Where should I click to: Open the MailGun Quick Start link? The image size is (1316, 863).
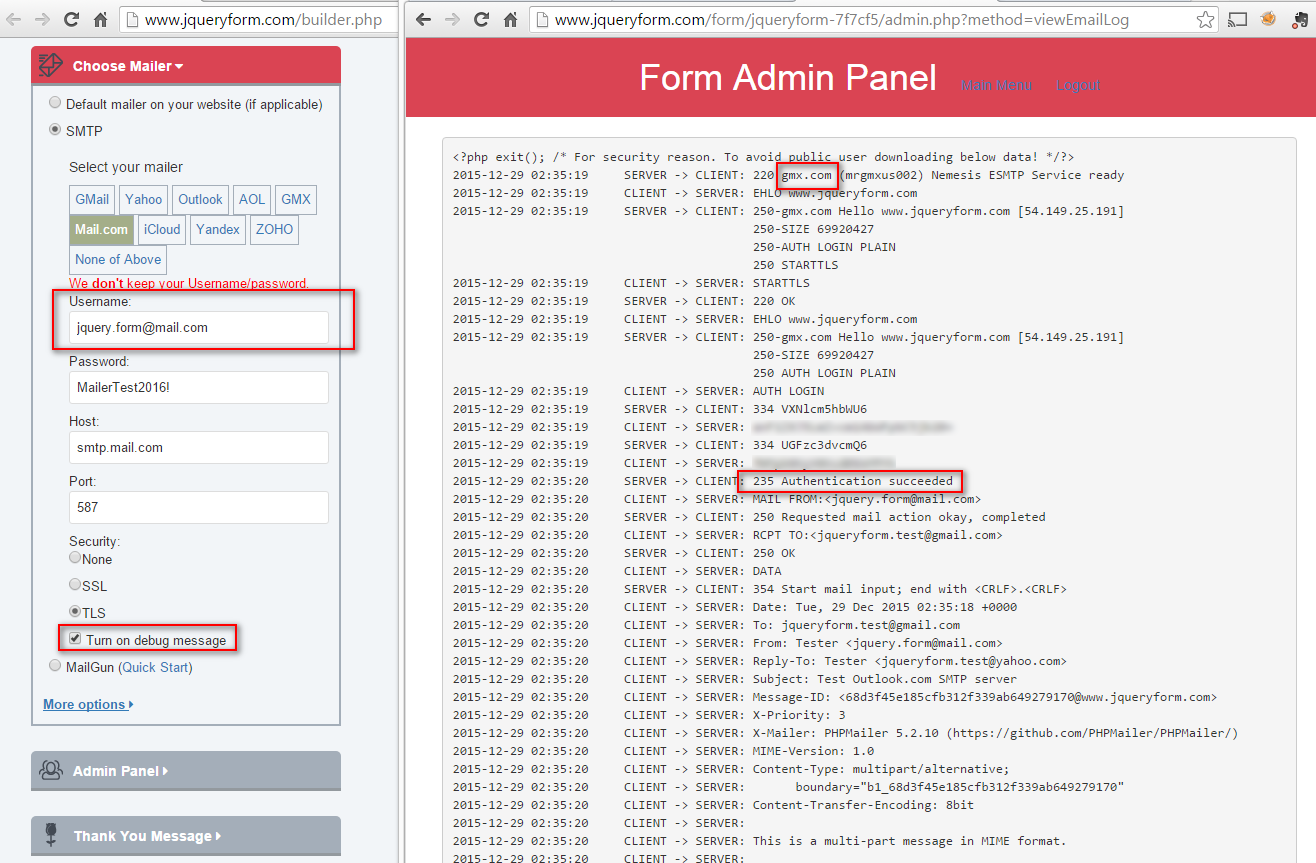pos(155,667)
